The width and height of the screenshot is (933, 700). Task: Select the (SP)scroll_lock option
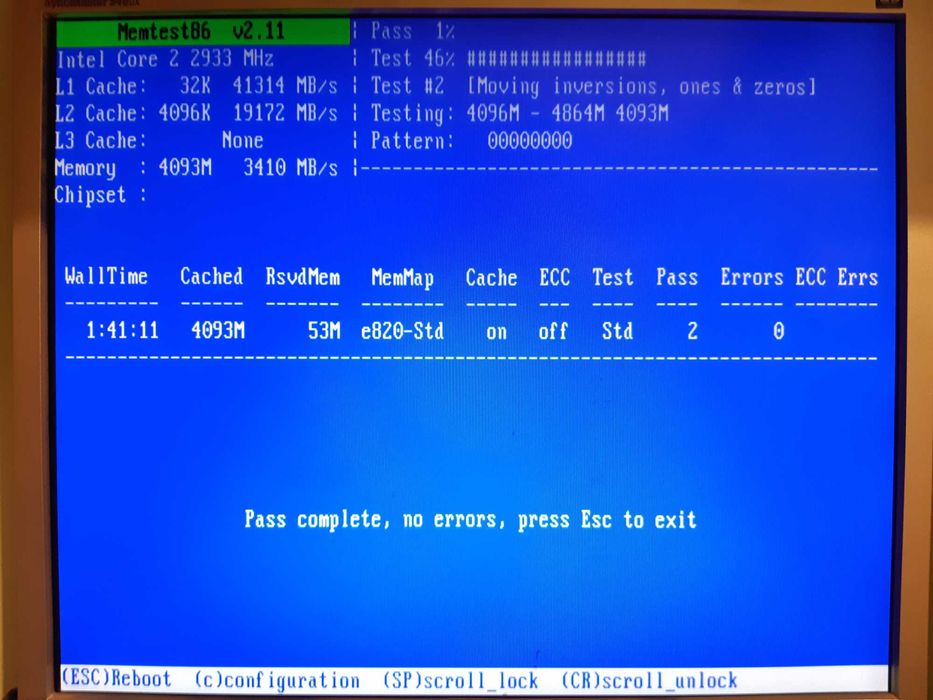click(460, 680)
